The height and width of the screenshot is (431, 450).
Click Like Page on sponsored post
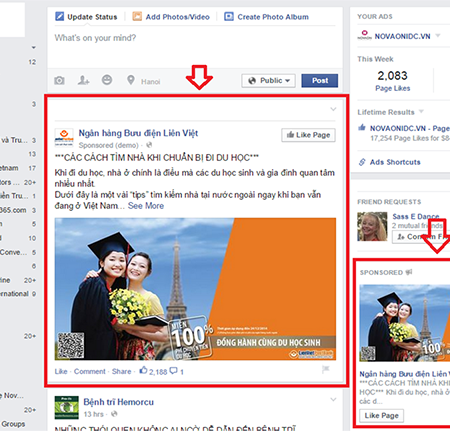point(308,135)
